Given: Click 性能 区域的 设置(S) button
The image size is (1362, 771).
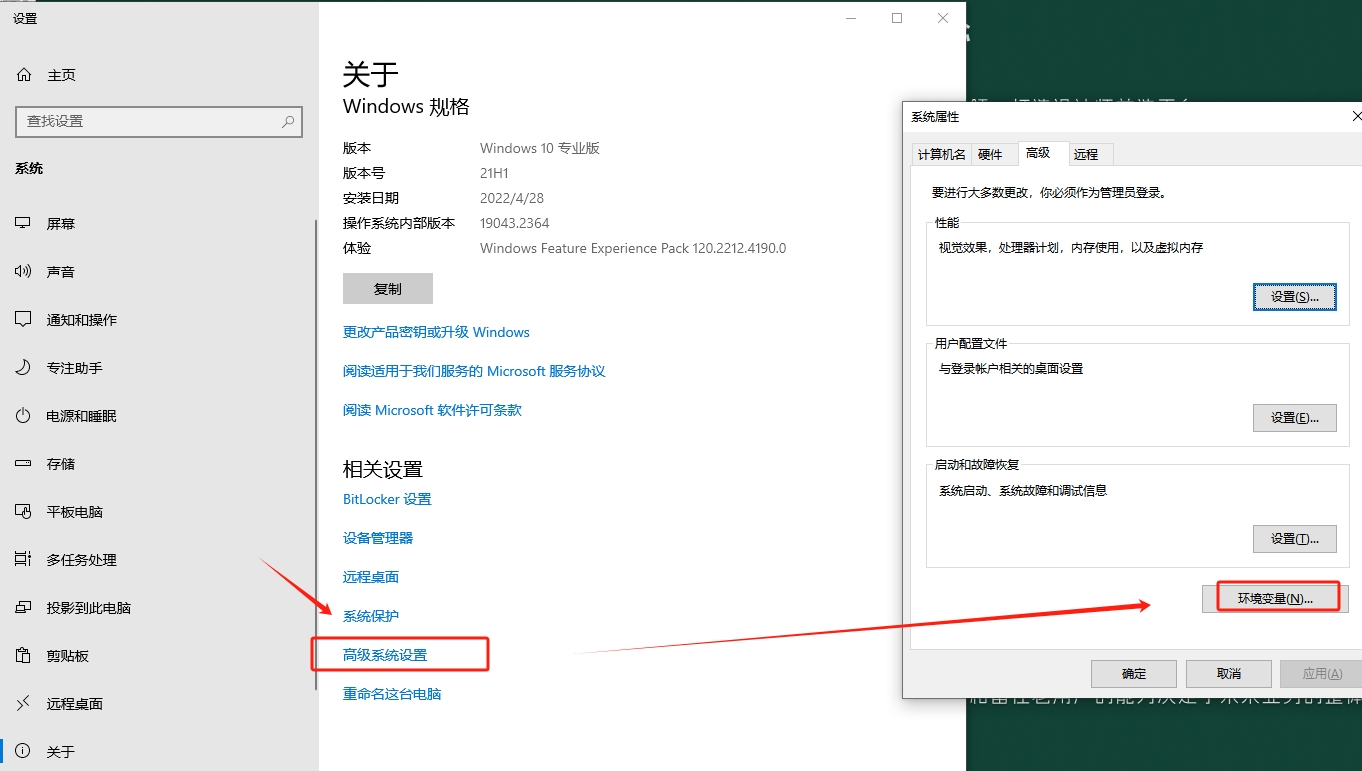Looking at the screenshot, I should pyautogui.click(x=1294, y=296).
